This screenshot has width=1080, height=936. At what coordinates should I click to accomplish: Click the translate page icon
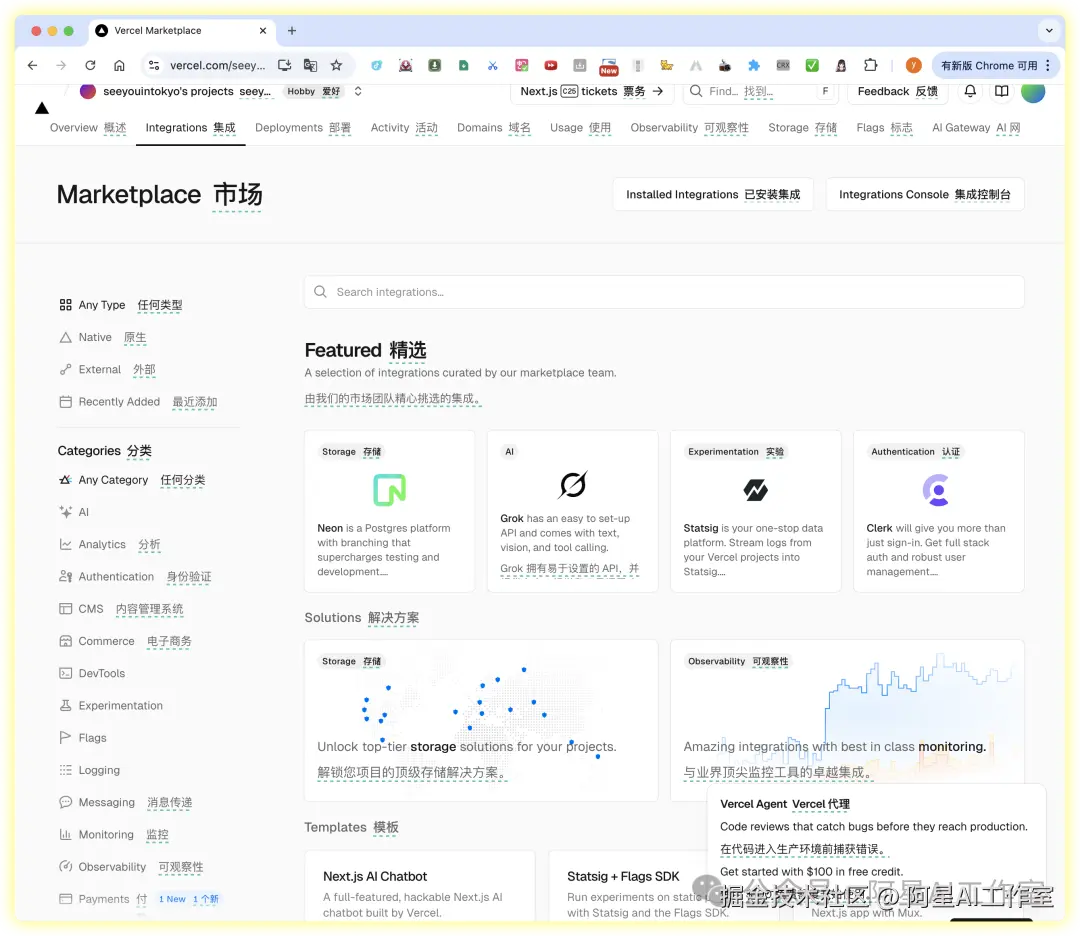[x=311, y=65]
